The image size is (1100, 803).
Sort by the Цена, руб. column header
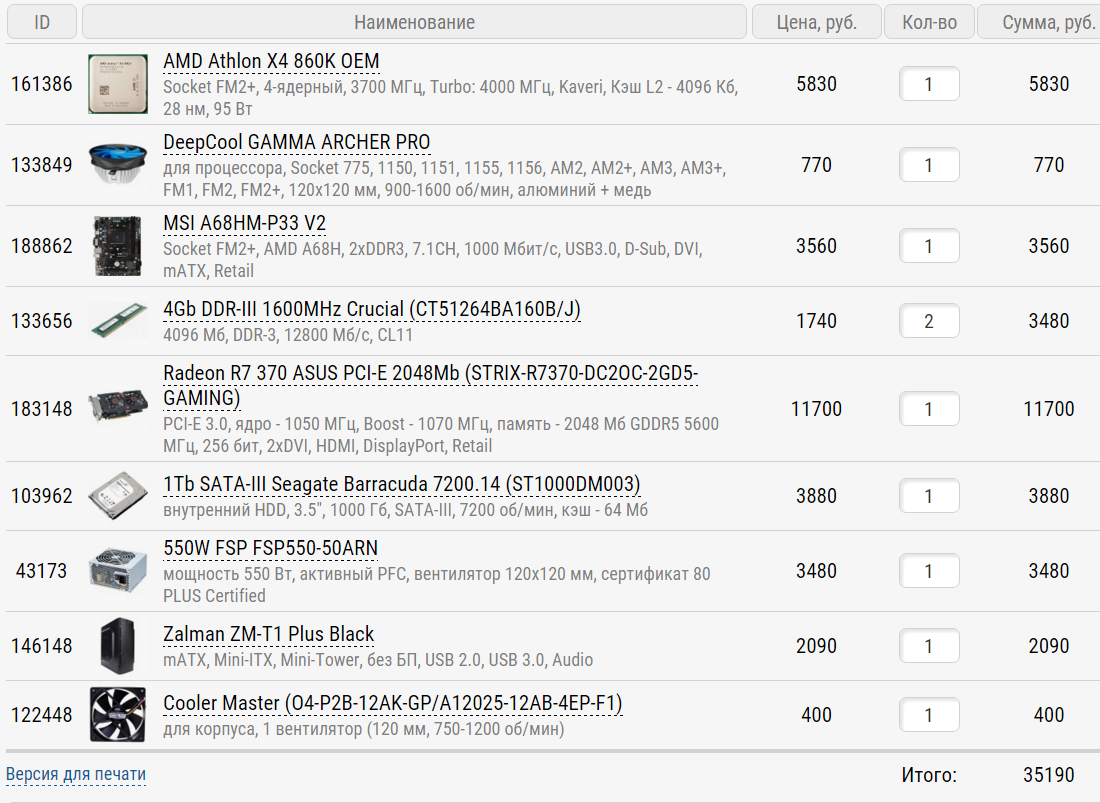tap(816, 22)
